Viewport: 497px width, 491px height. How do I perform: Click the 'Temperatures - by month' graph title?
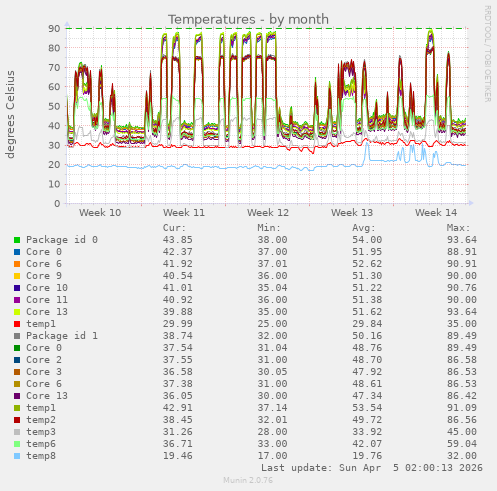(x=248, y=20)
